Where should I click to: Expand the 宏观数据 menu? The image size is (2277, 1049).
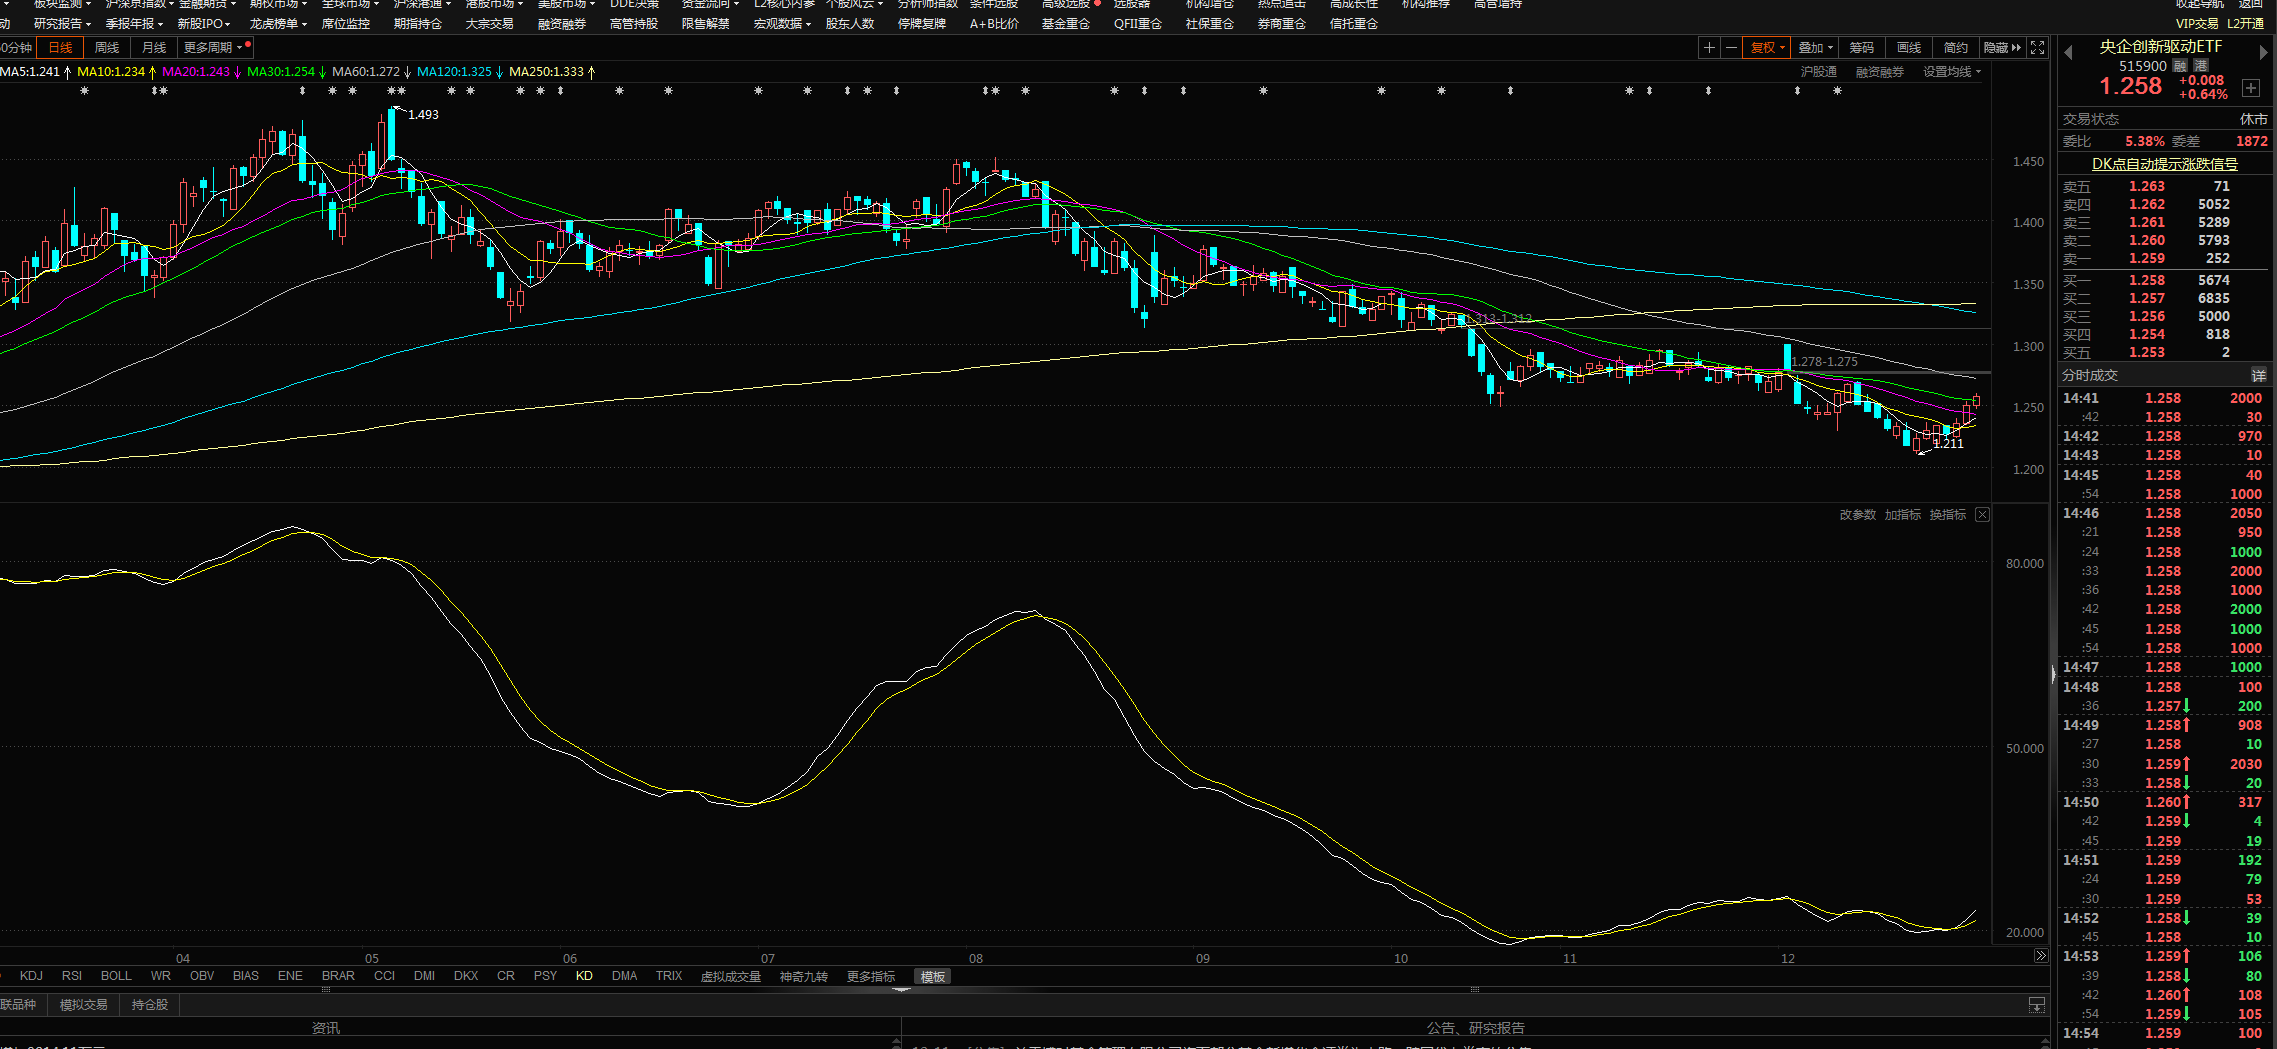tap(782, 24)
